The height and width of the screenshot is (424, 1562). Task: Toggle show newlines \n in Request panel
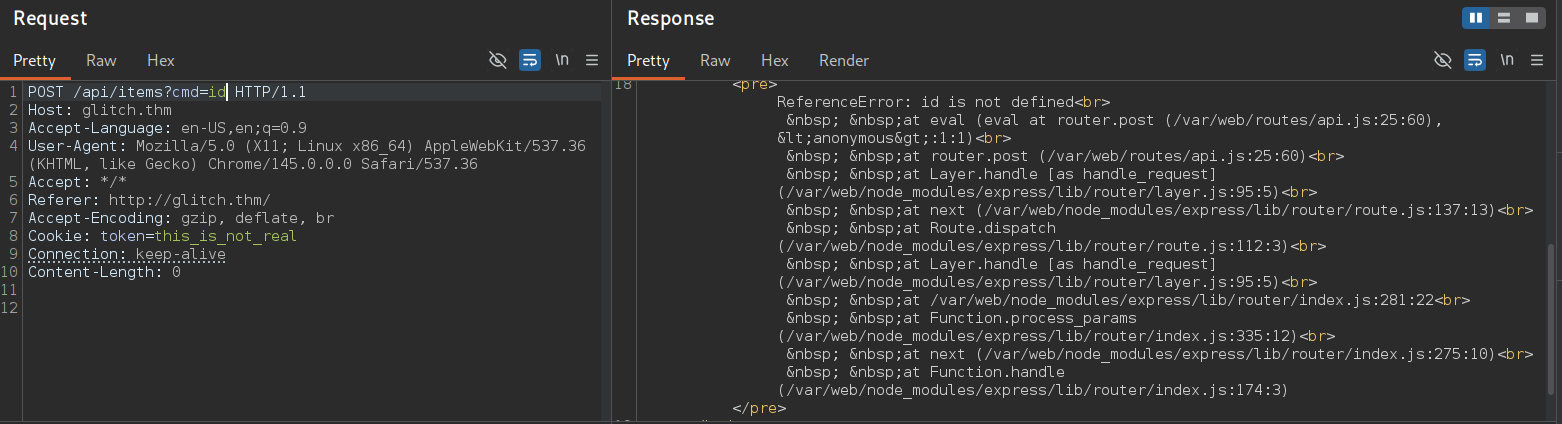click(562, 60)
